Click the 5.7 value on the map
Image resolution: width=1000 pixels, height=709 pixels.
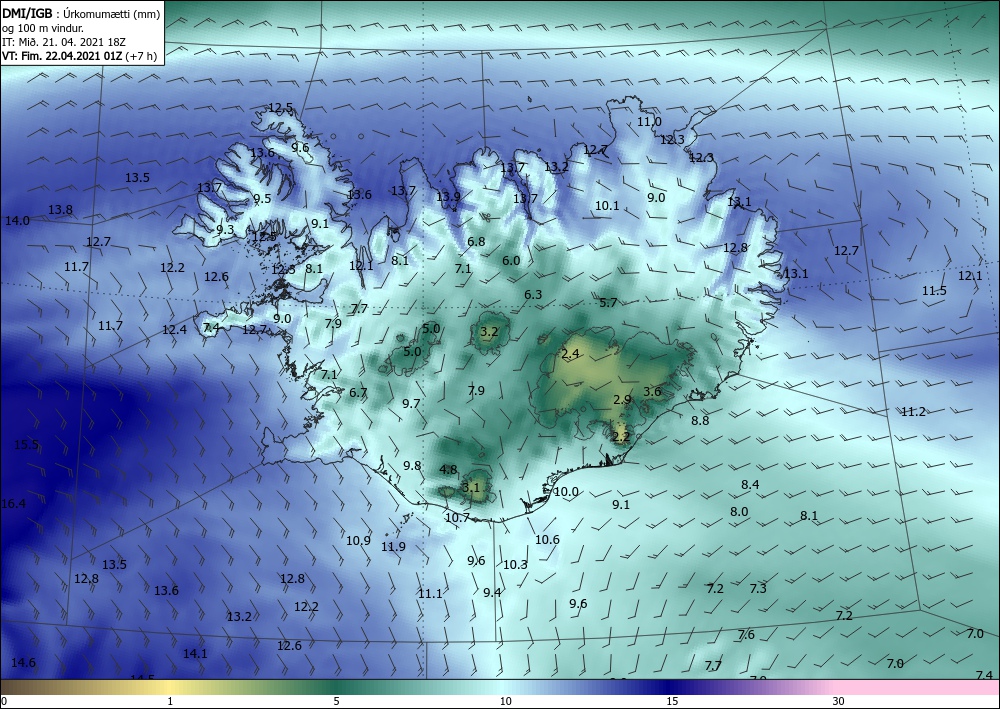[x=608, y=303]
